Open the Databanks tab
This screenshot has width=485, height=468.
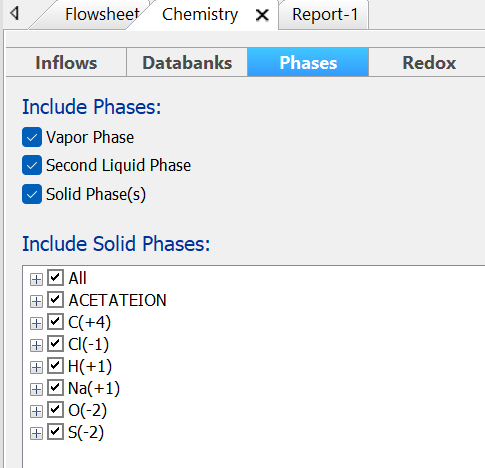pyautogui.click(x=187, y=63)
